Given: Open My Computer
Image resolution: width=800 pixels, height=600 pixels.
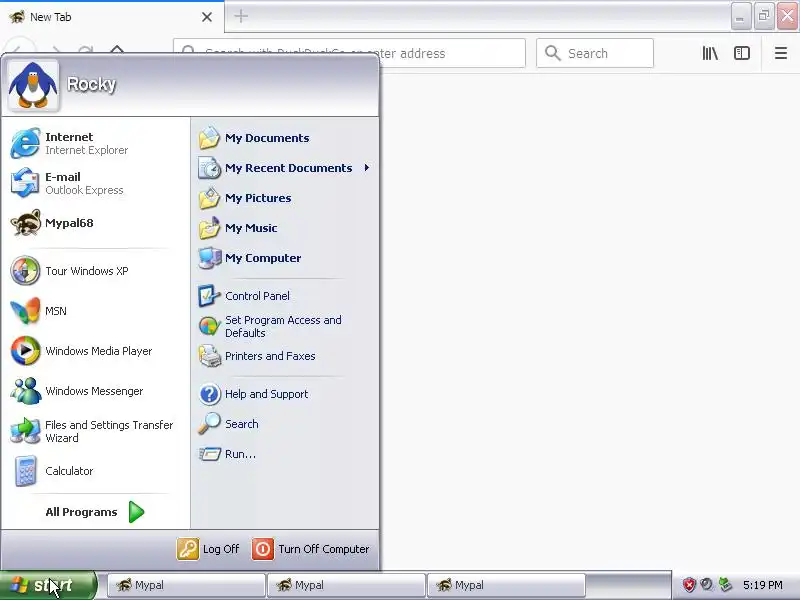Looking at the screenshot, I should coord(284,258).
